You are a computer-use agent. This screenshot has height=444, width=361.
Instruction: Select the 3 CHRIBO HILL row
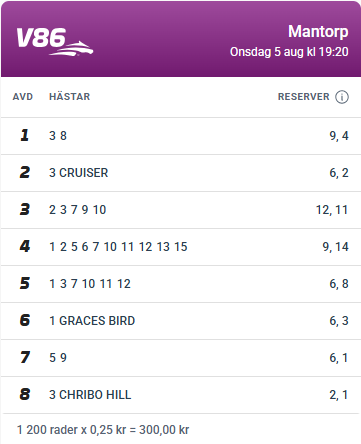(x=181, y=395)
